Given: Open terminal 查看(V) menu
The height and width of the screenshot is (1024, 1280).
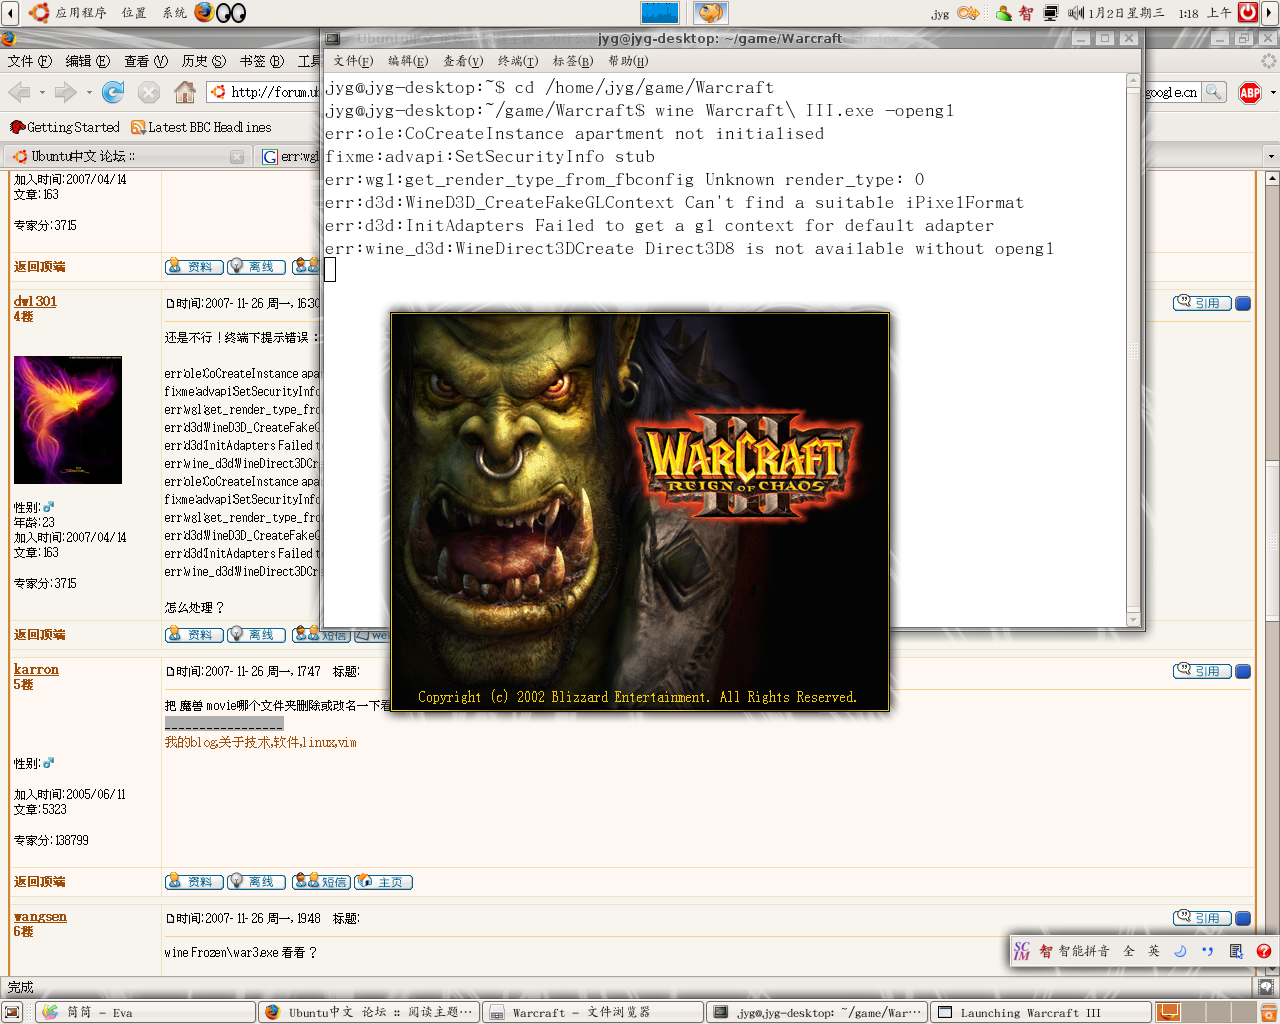Looking at the screenshot, I should point(463,61).
